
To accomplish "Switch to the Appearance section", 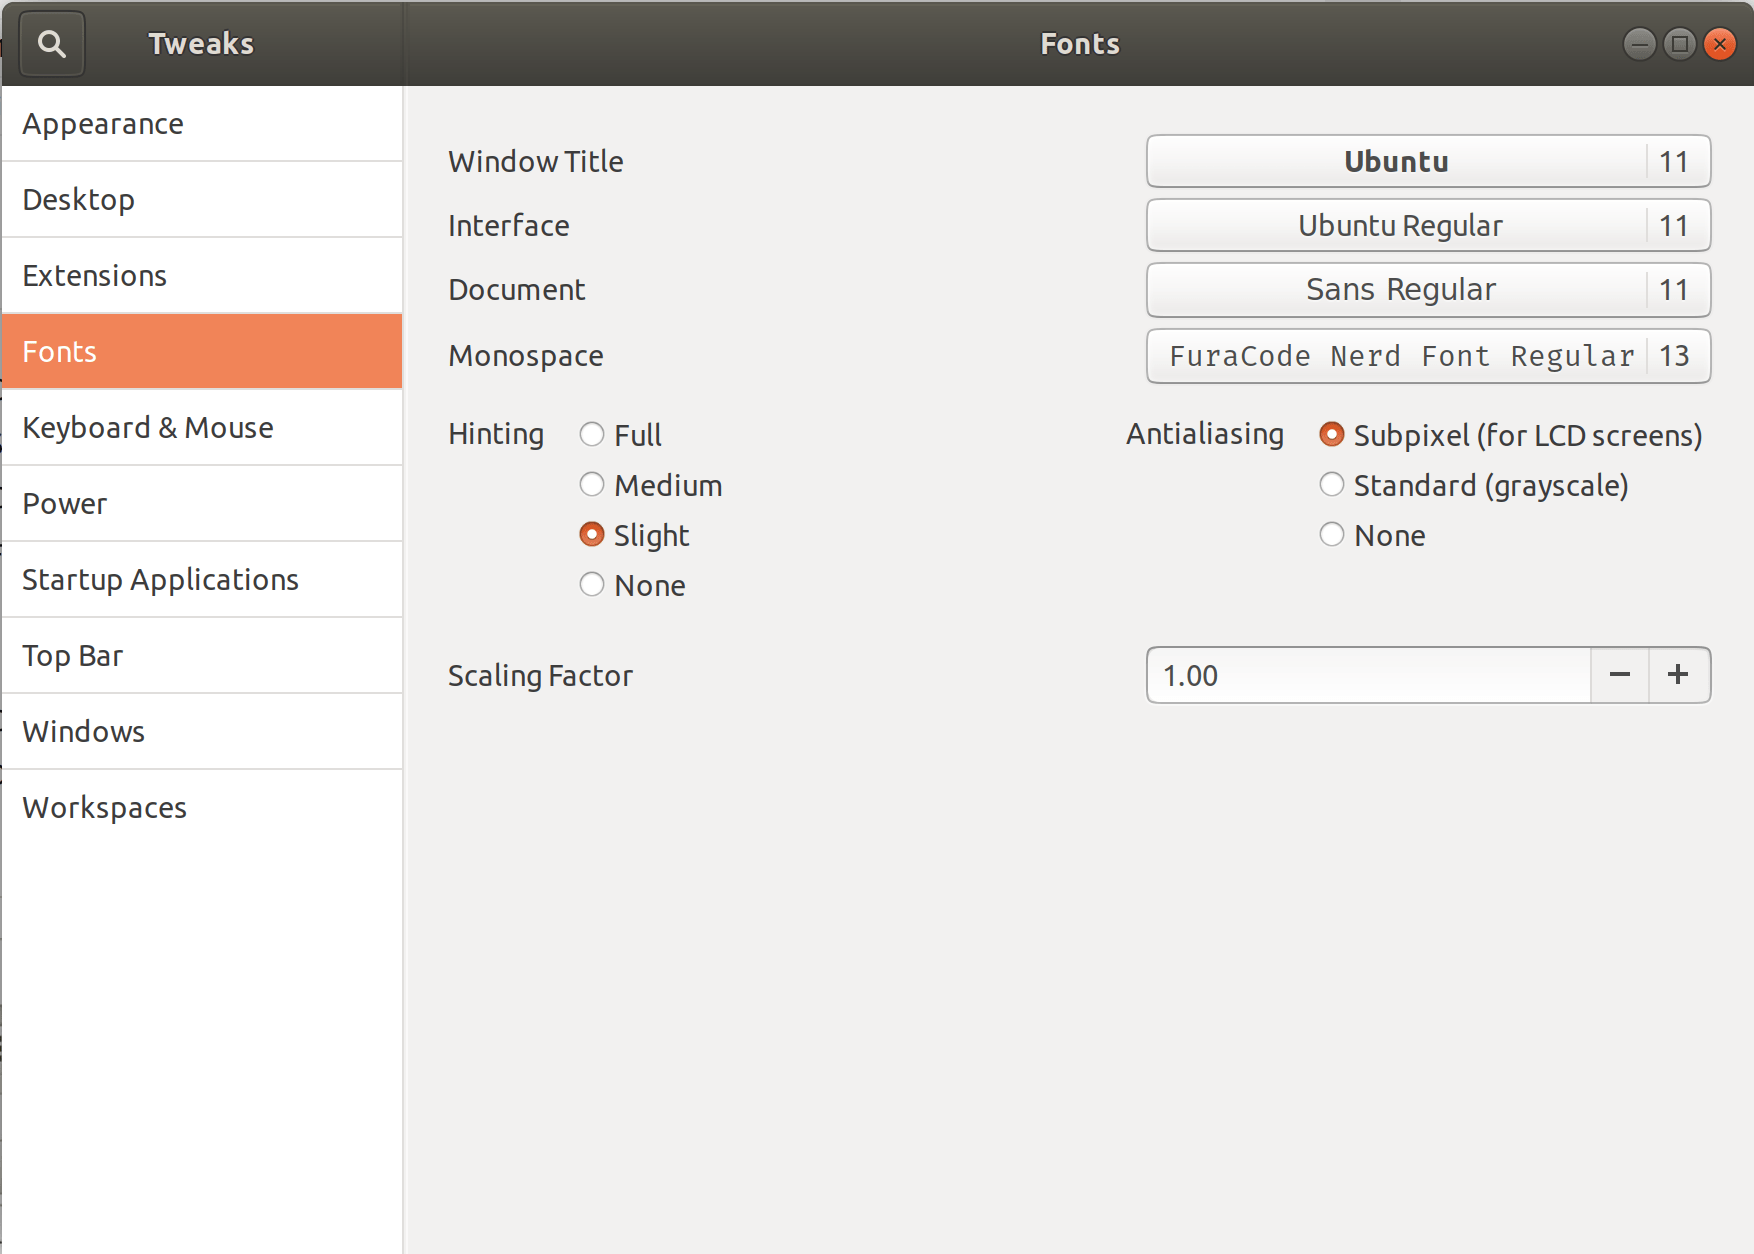I will [x=103, y=123].
